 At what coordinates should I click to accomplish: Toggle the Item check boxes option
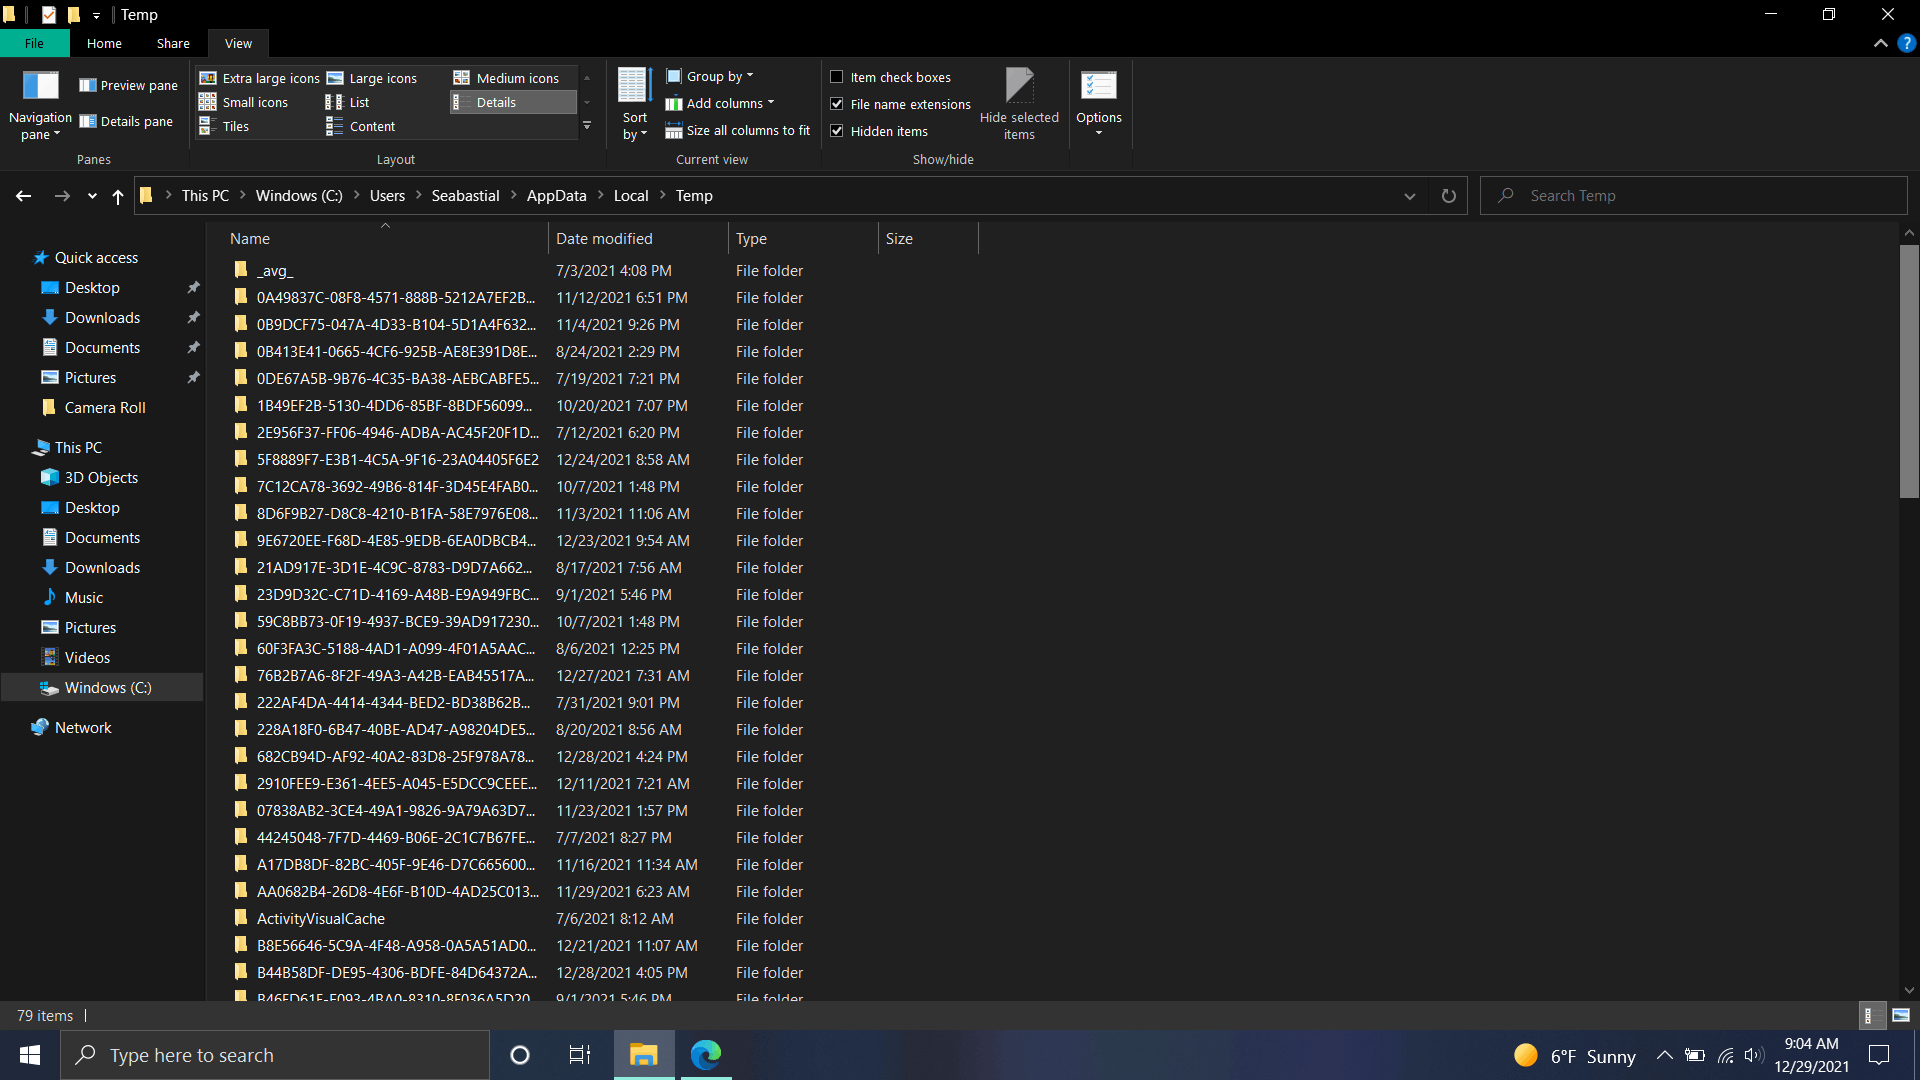click(836, 75)
